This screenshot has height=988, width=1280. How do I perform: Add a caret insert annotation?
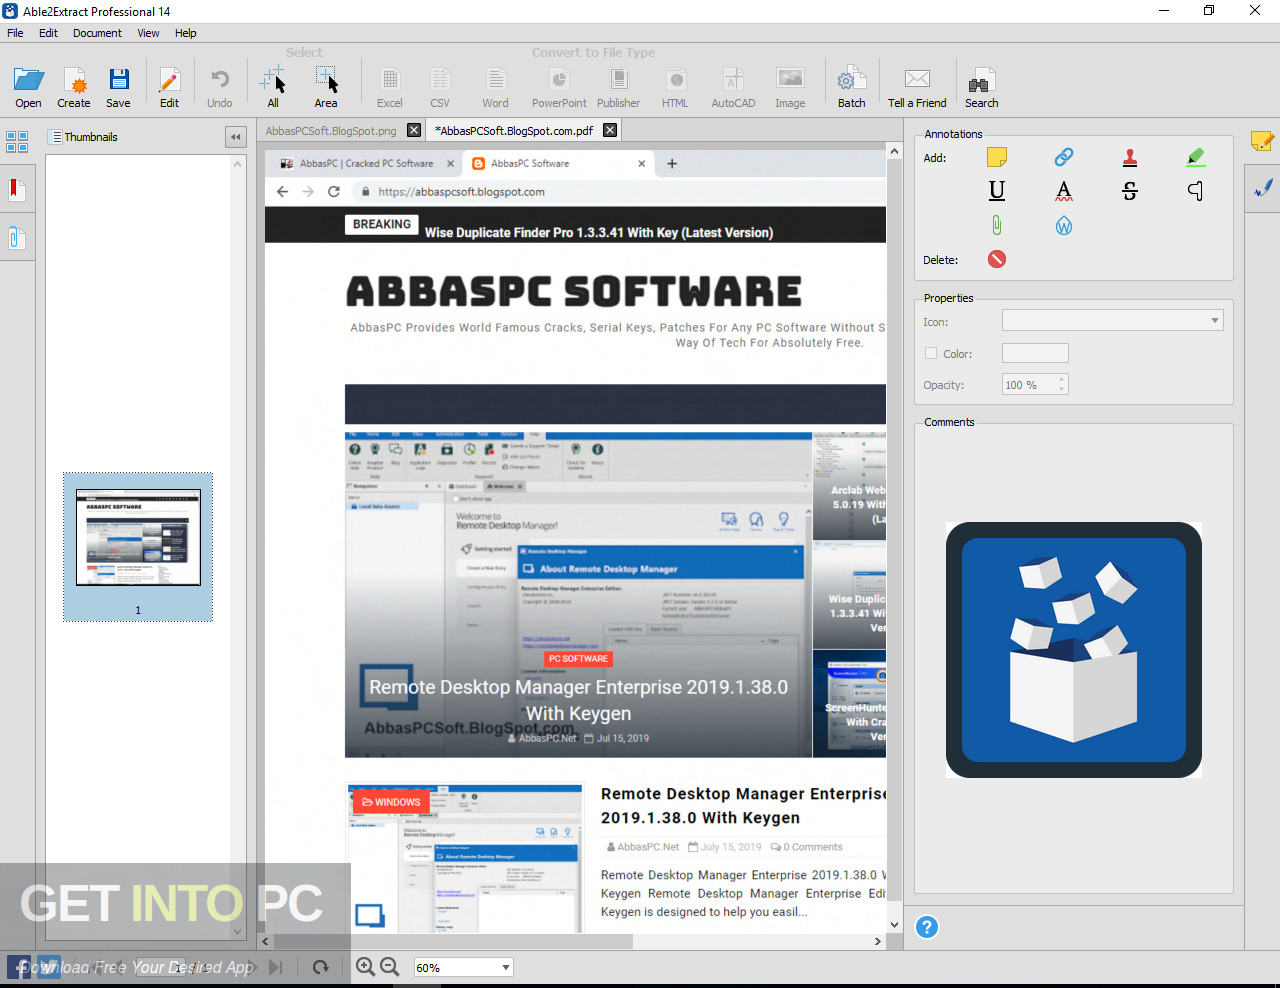[1196, 191]
